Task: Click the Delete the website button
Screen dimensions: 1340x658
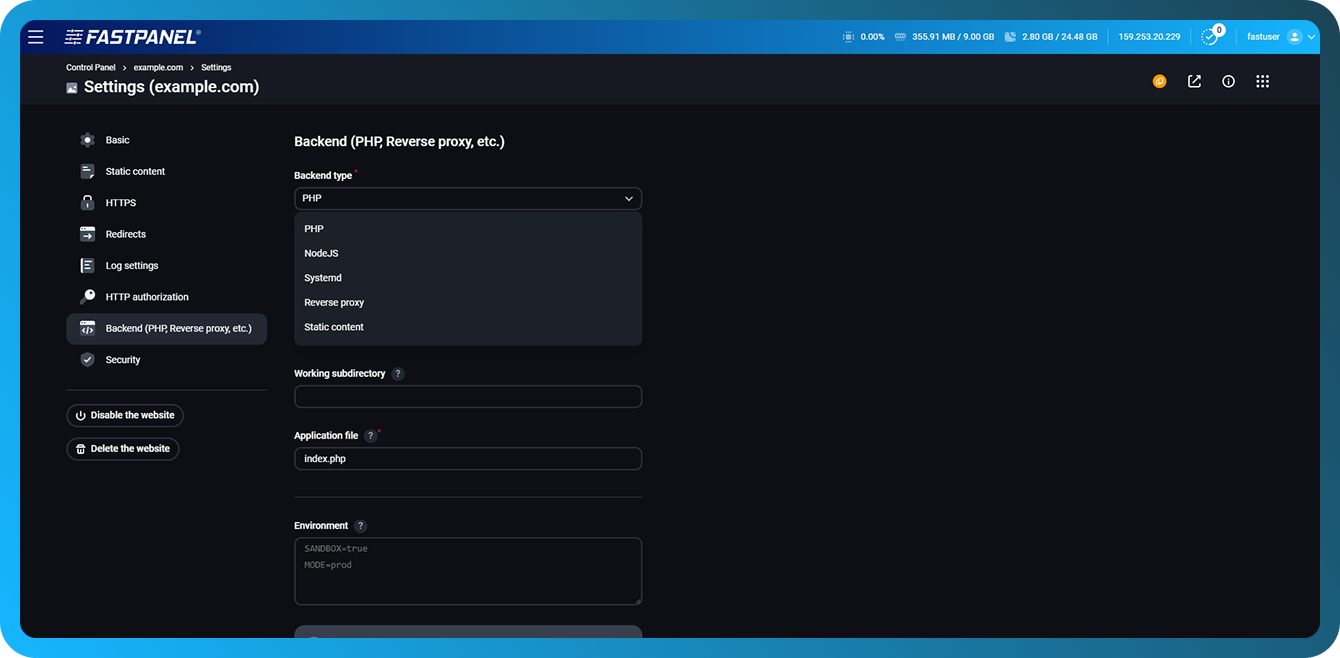Action: click(122, 448)
